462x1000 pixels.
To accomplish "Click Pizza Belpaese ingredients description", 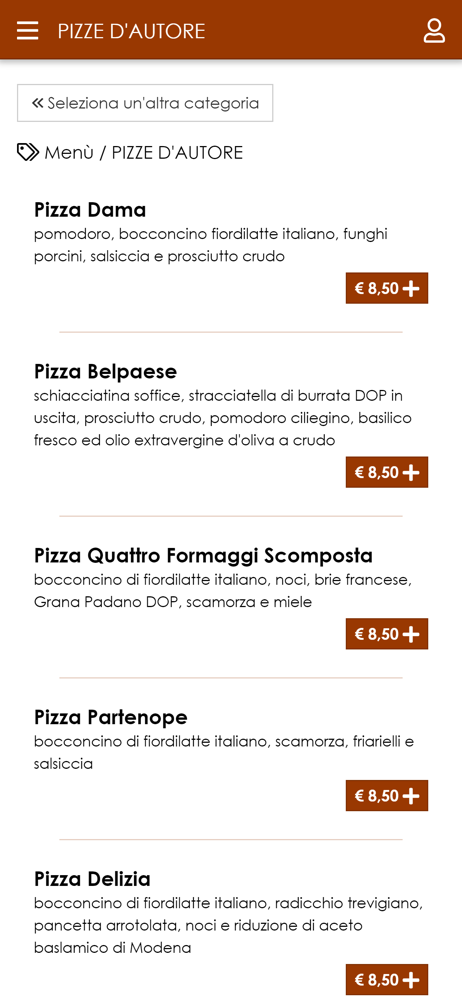I will [223, 418].
